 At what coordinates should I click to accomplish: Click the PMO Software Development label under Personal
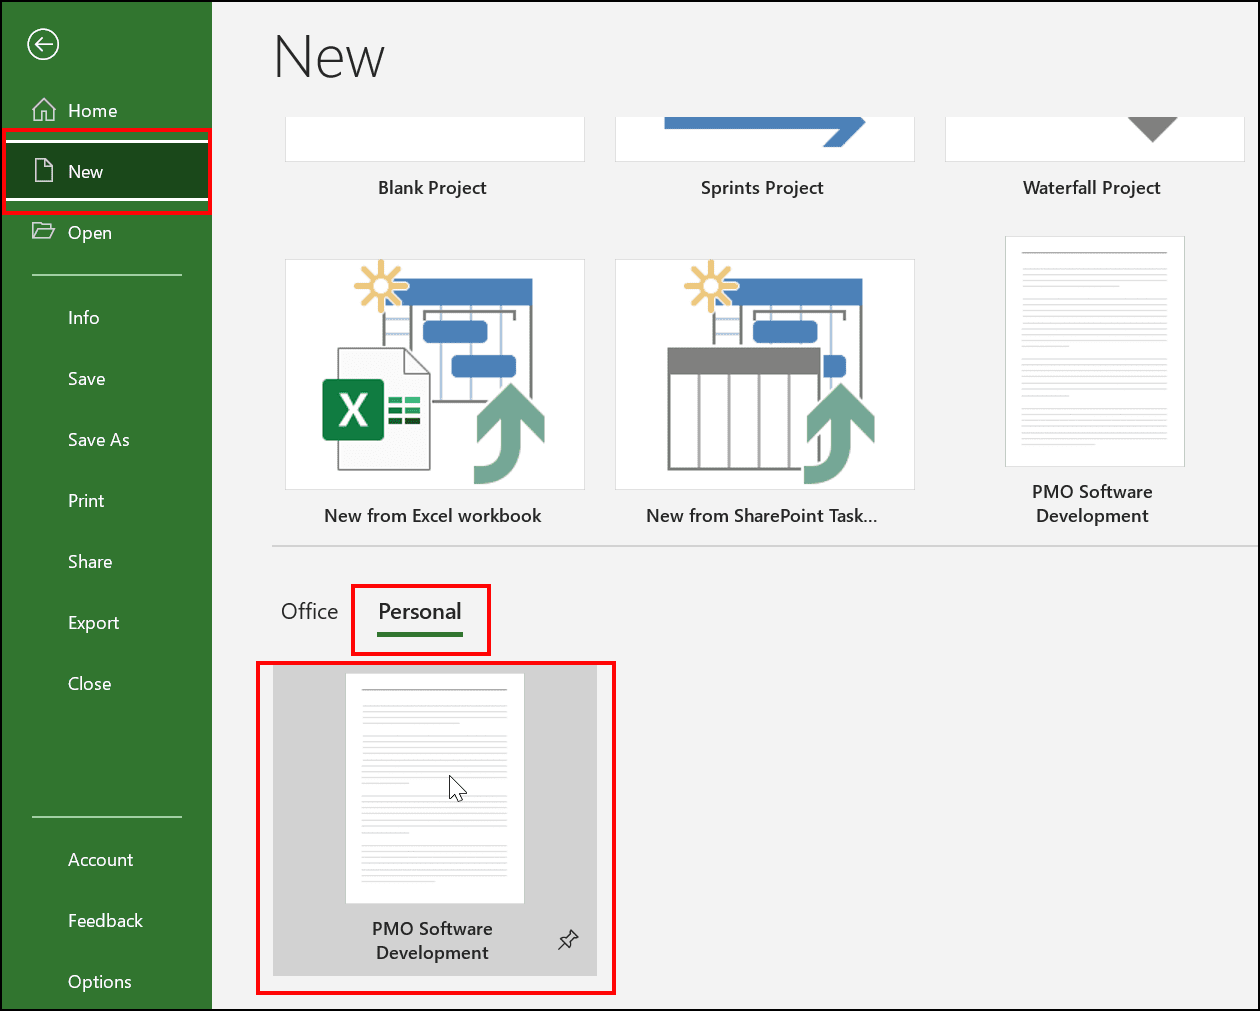pos(433,941)
